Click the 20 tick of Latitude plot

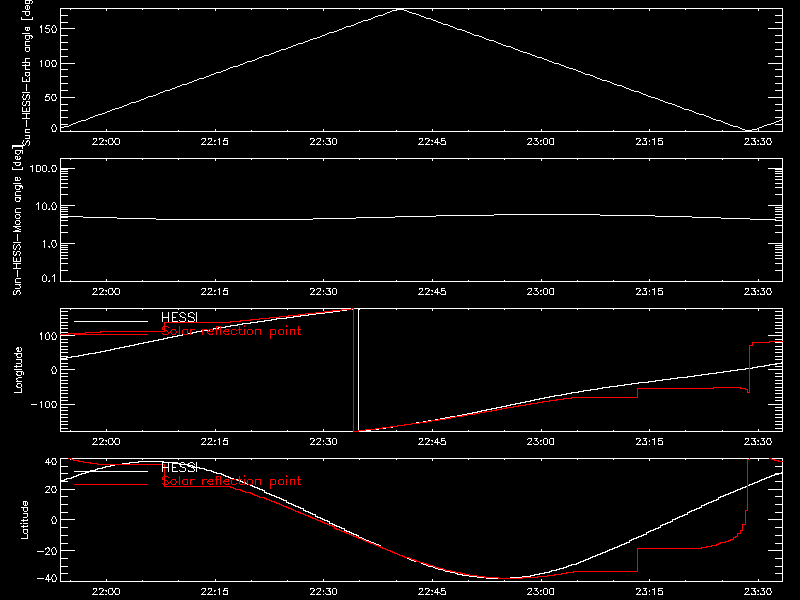52,490
